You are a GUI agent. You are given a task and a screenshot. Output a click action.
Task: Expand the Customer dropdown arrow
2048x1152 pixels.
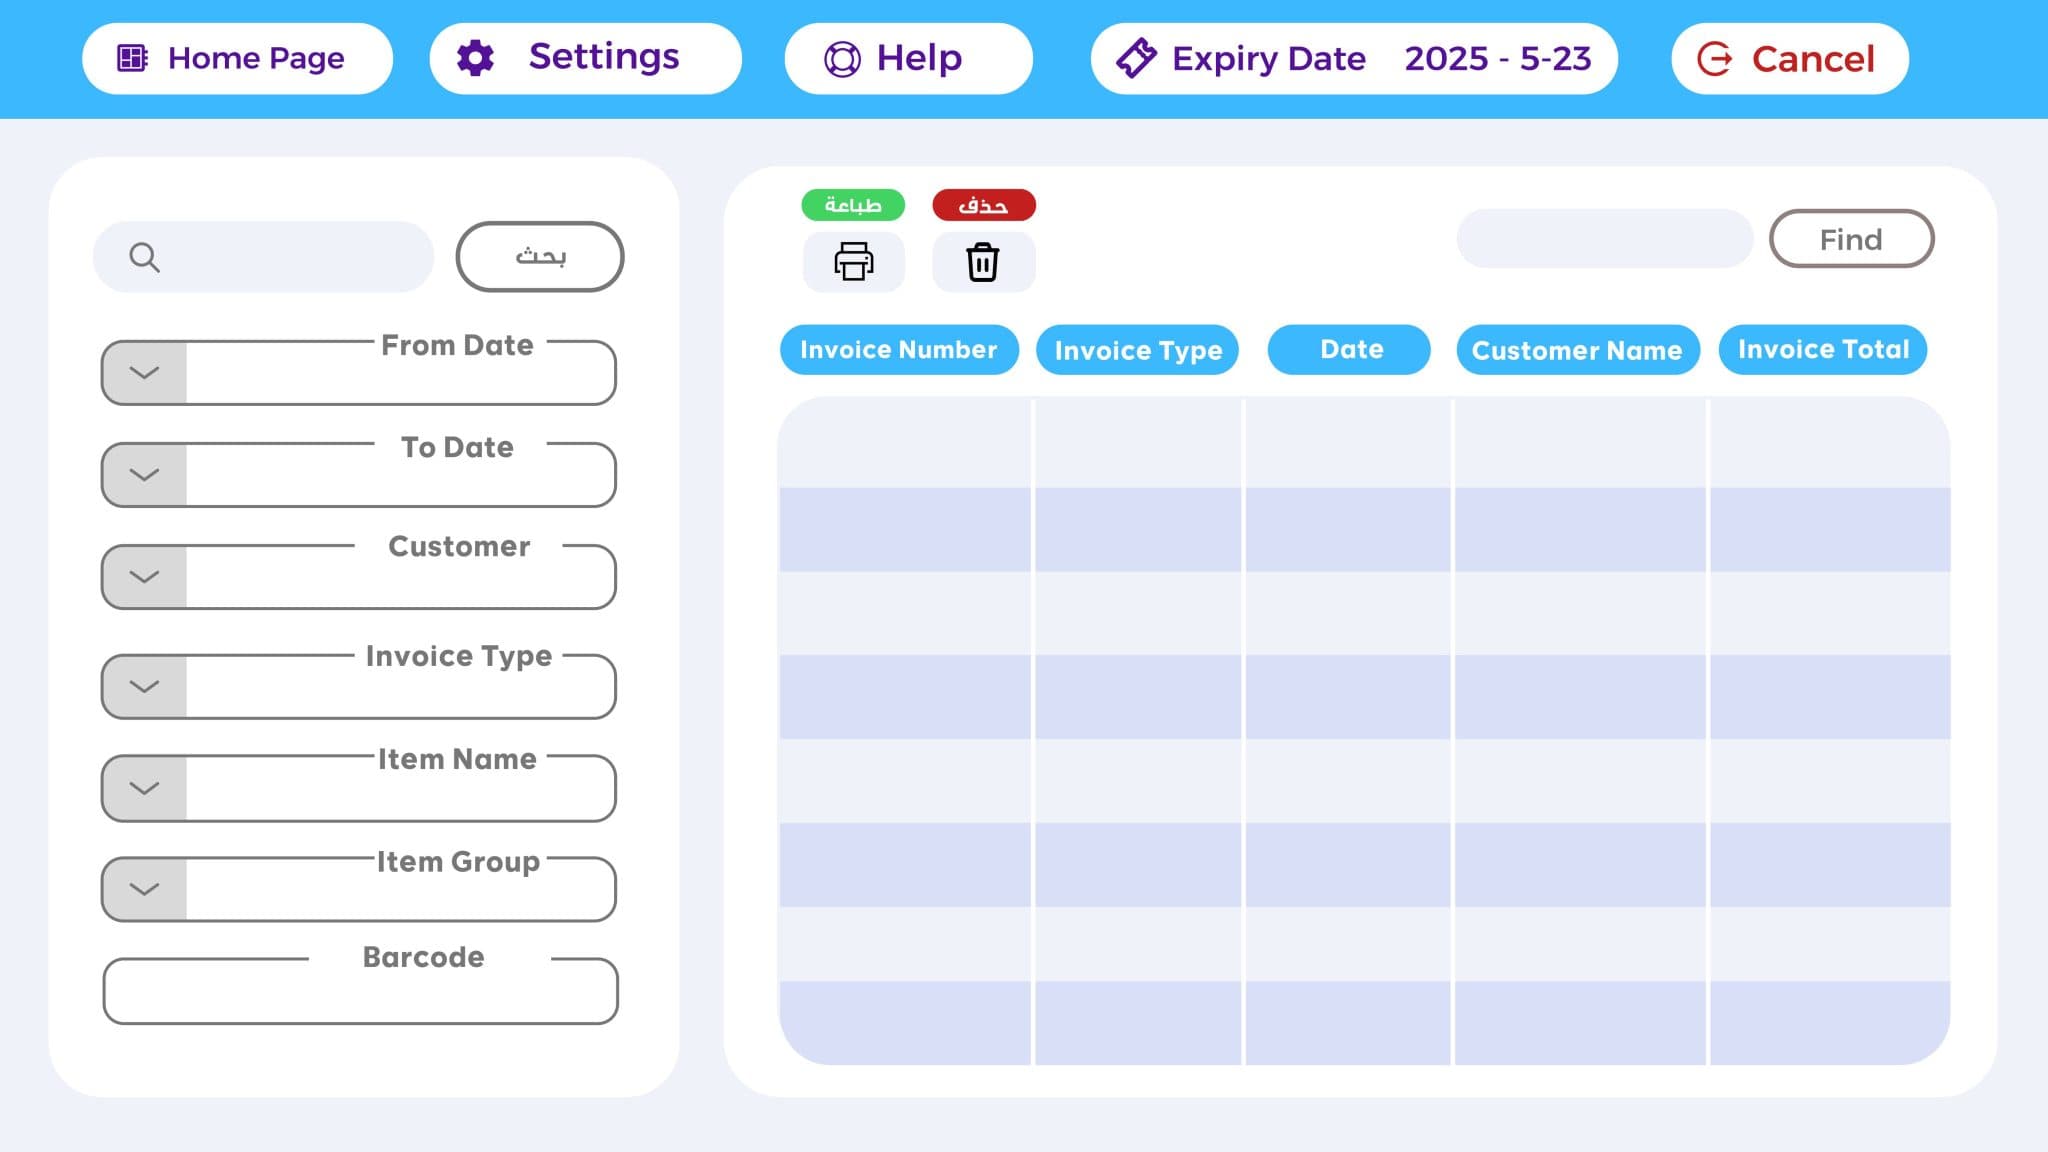click(x=145, y=577)
